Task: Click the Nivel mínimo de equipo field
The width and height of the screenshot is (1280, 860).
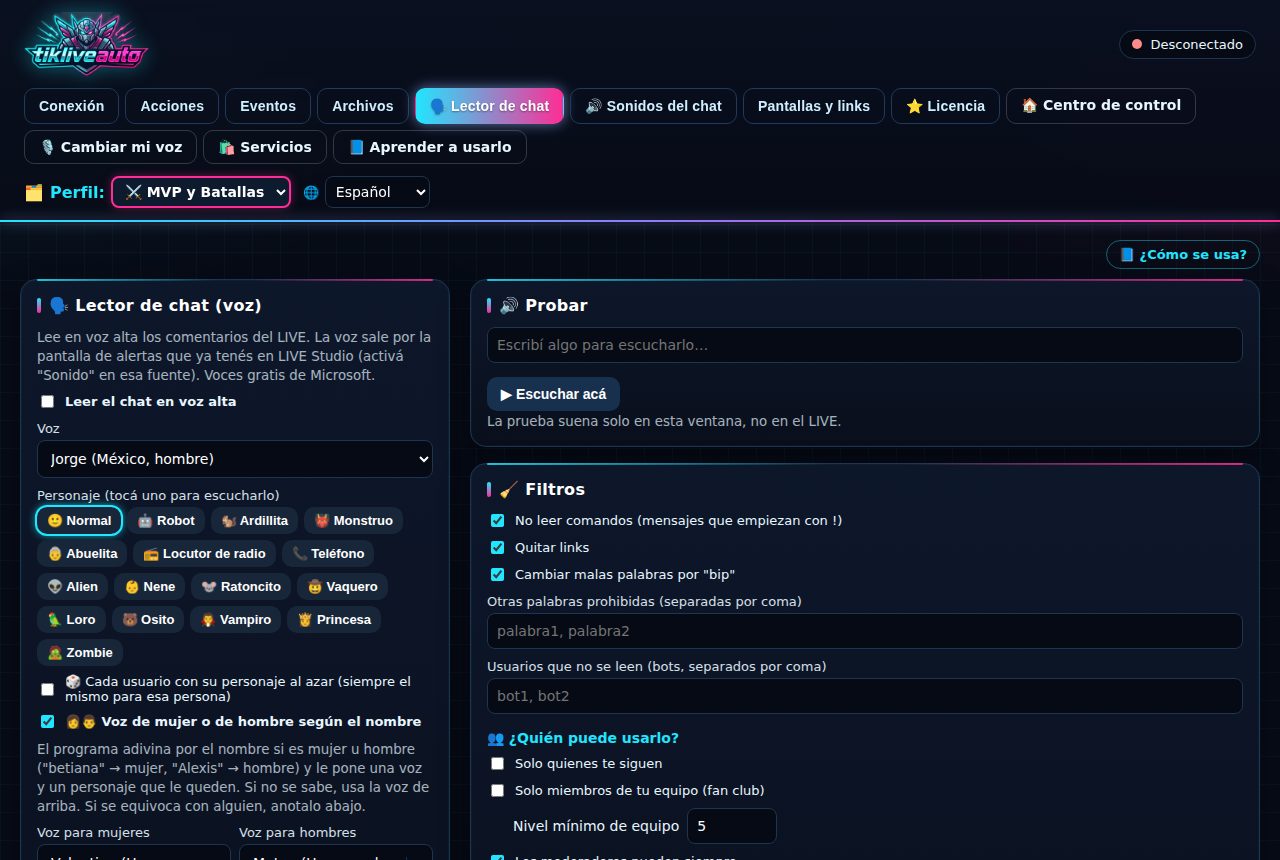Action: click(731, 826)
